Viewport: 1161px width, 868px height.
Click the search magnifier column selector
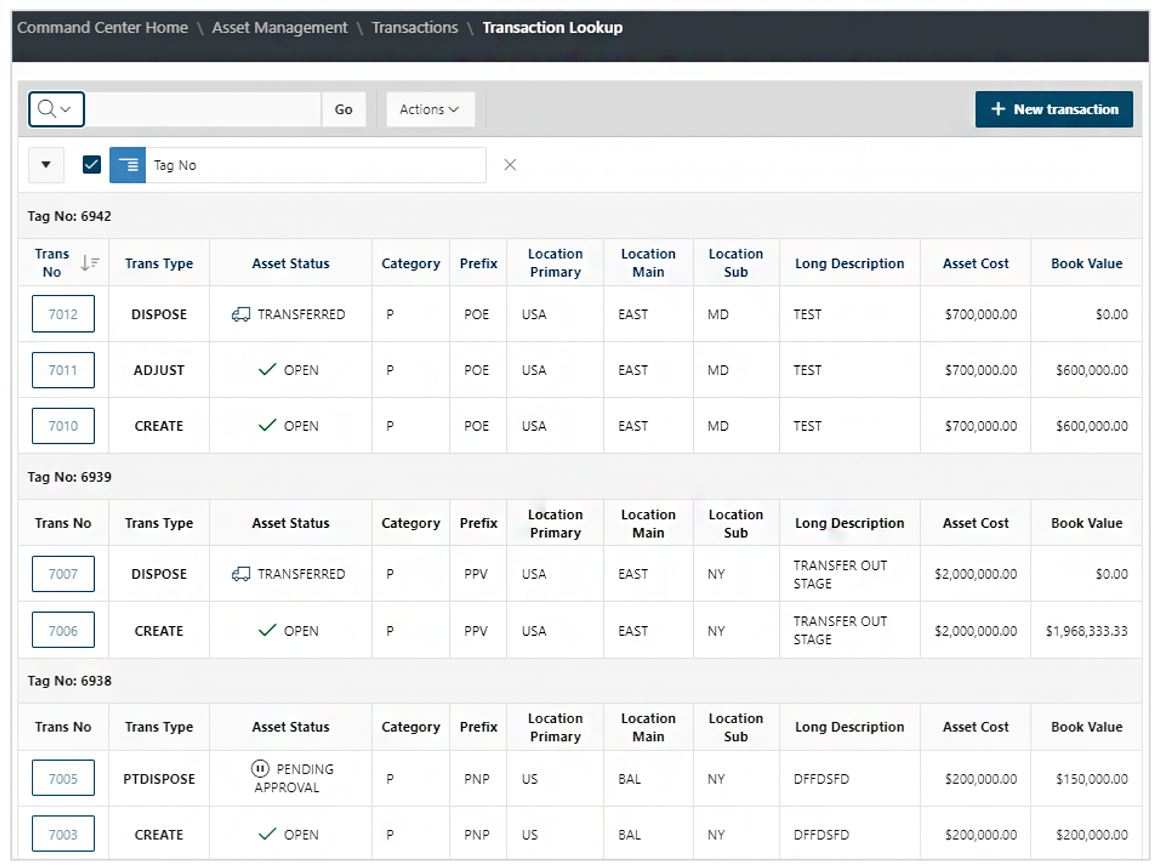click(x=56, y=109)
